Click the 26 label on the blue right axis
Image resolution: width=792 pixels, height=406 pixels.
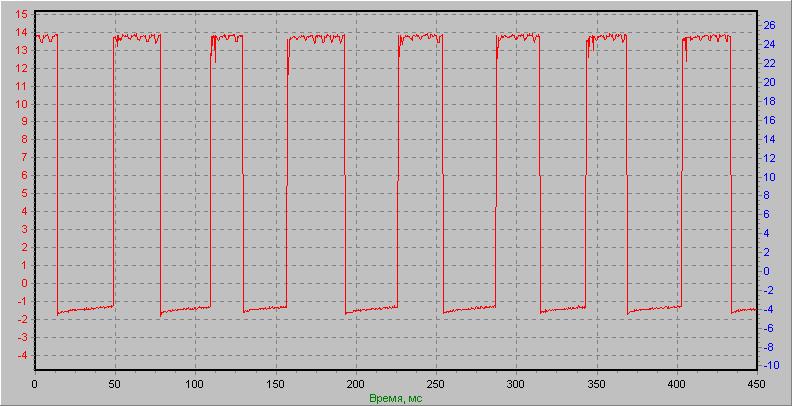(769, 24)
